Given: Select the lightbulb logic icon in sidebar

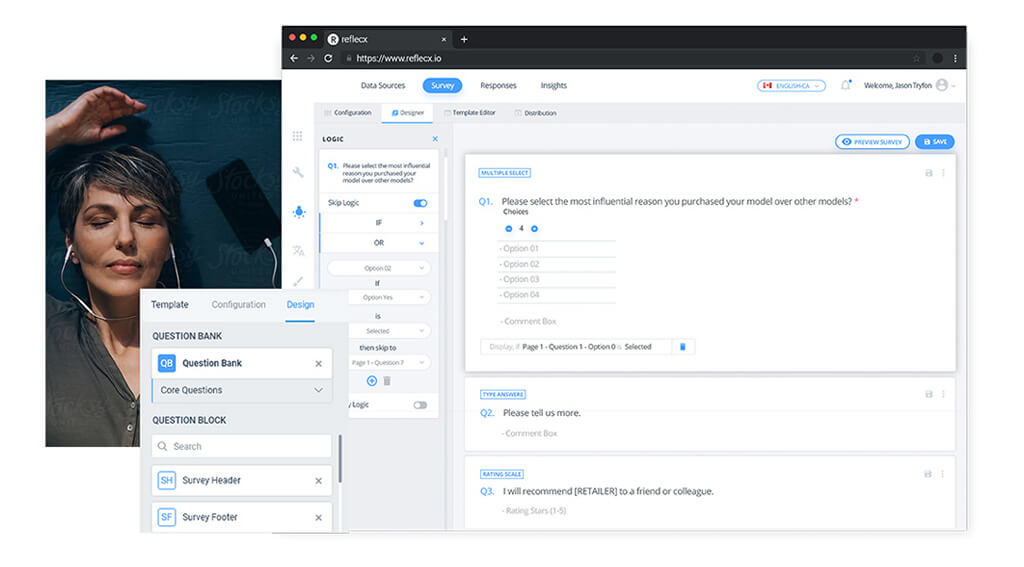Looking at the screenshot, I should click(298, 211).
